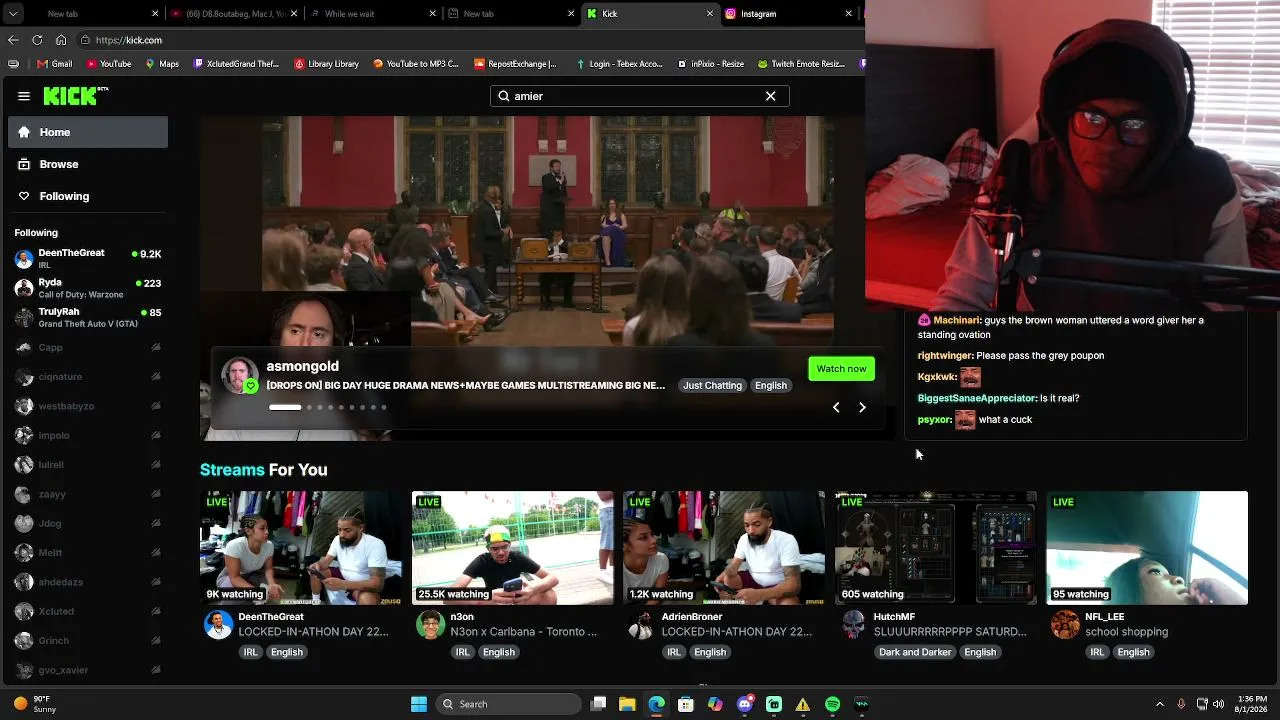Select offline channel westbabyzo

coord(88,406)
